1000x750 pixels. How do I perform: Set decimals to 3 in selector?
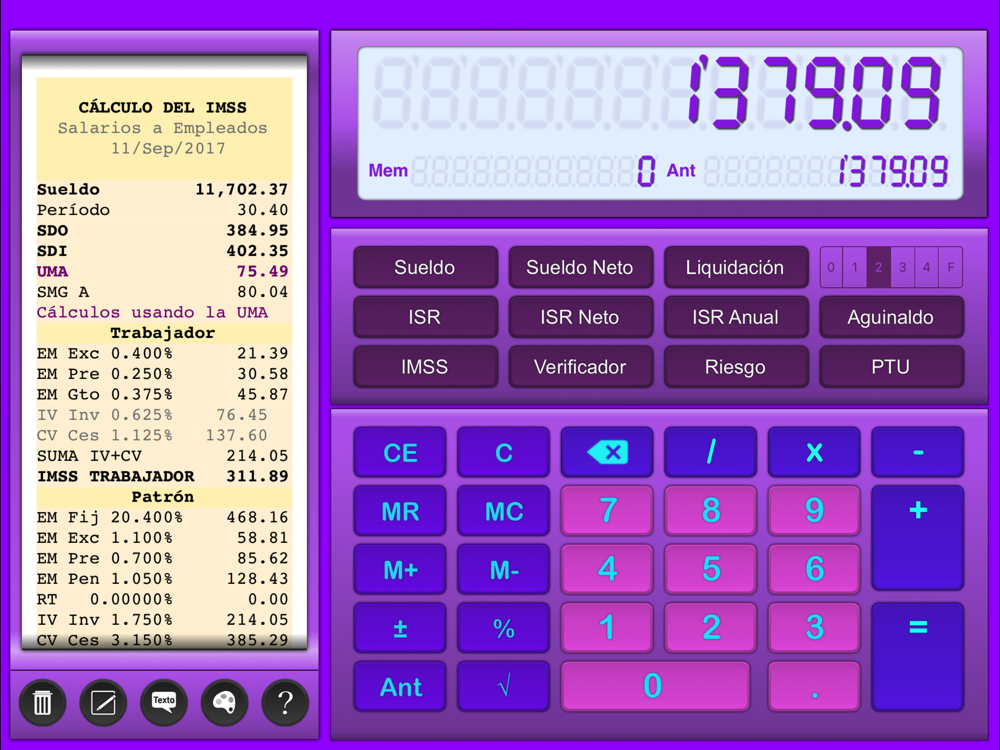pos(902,267)
